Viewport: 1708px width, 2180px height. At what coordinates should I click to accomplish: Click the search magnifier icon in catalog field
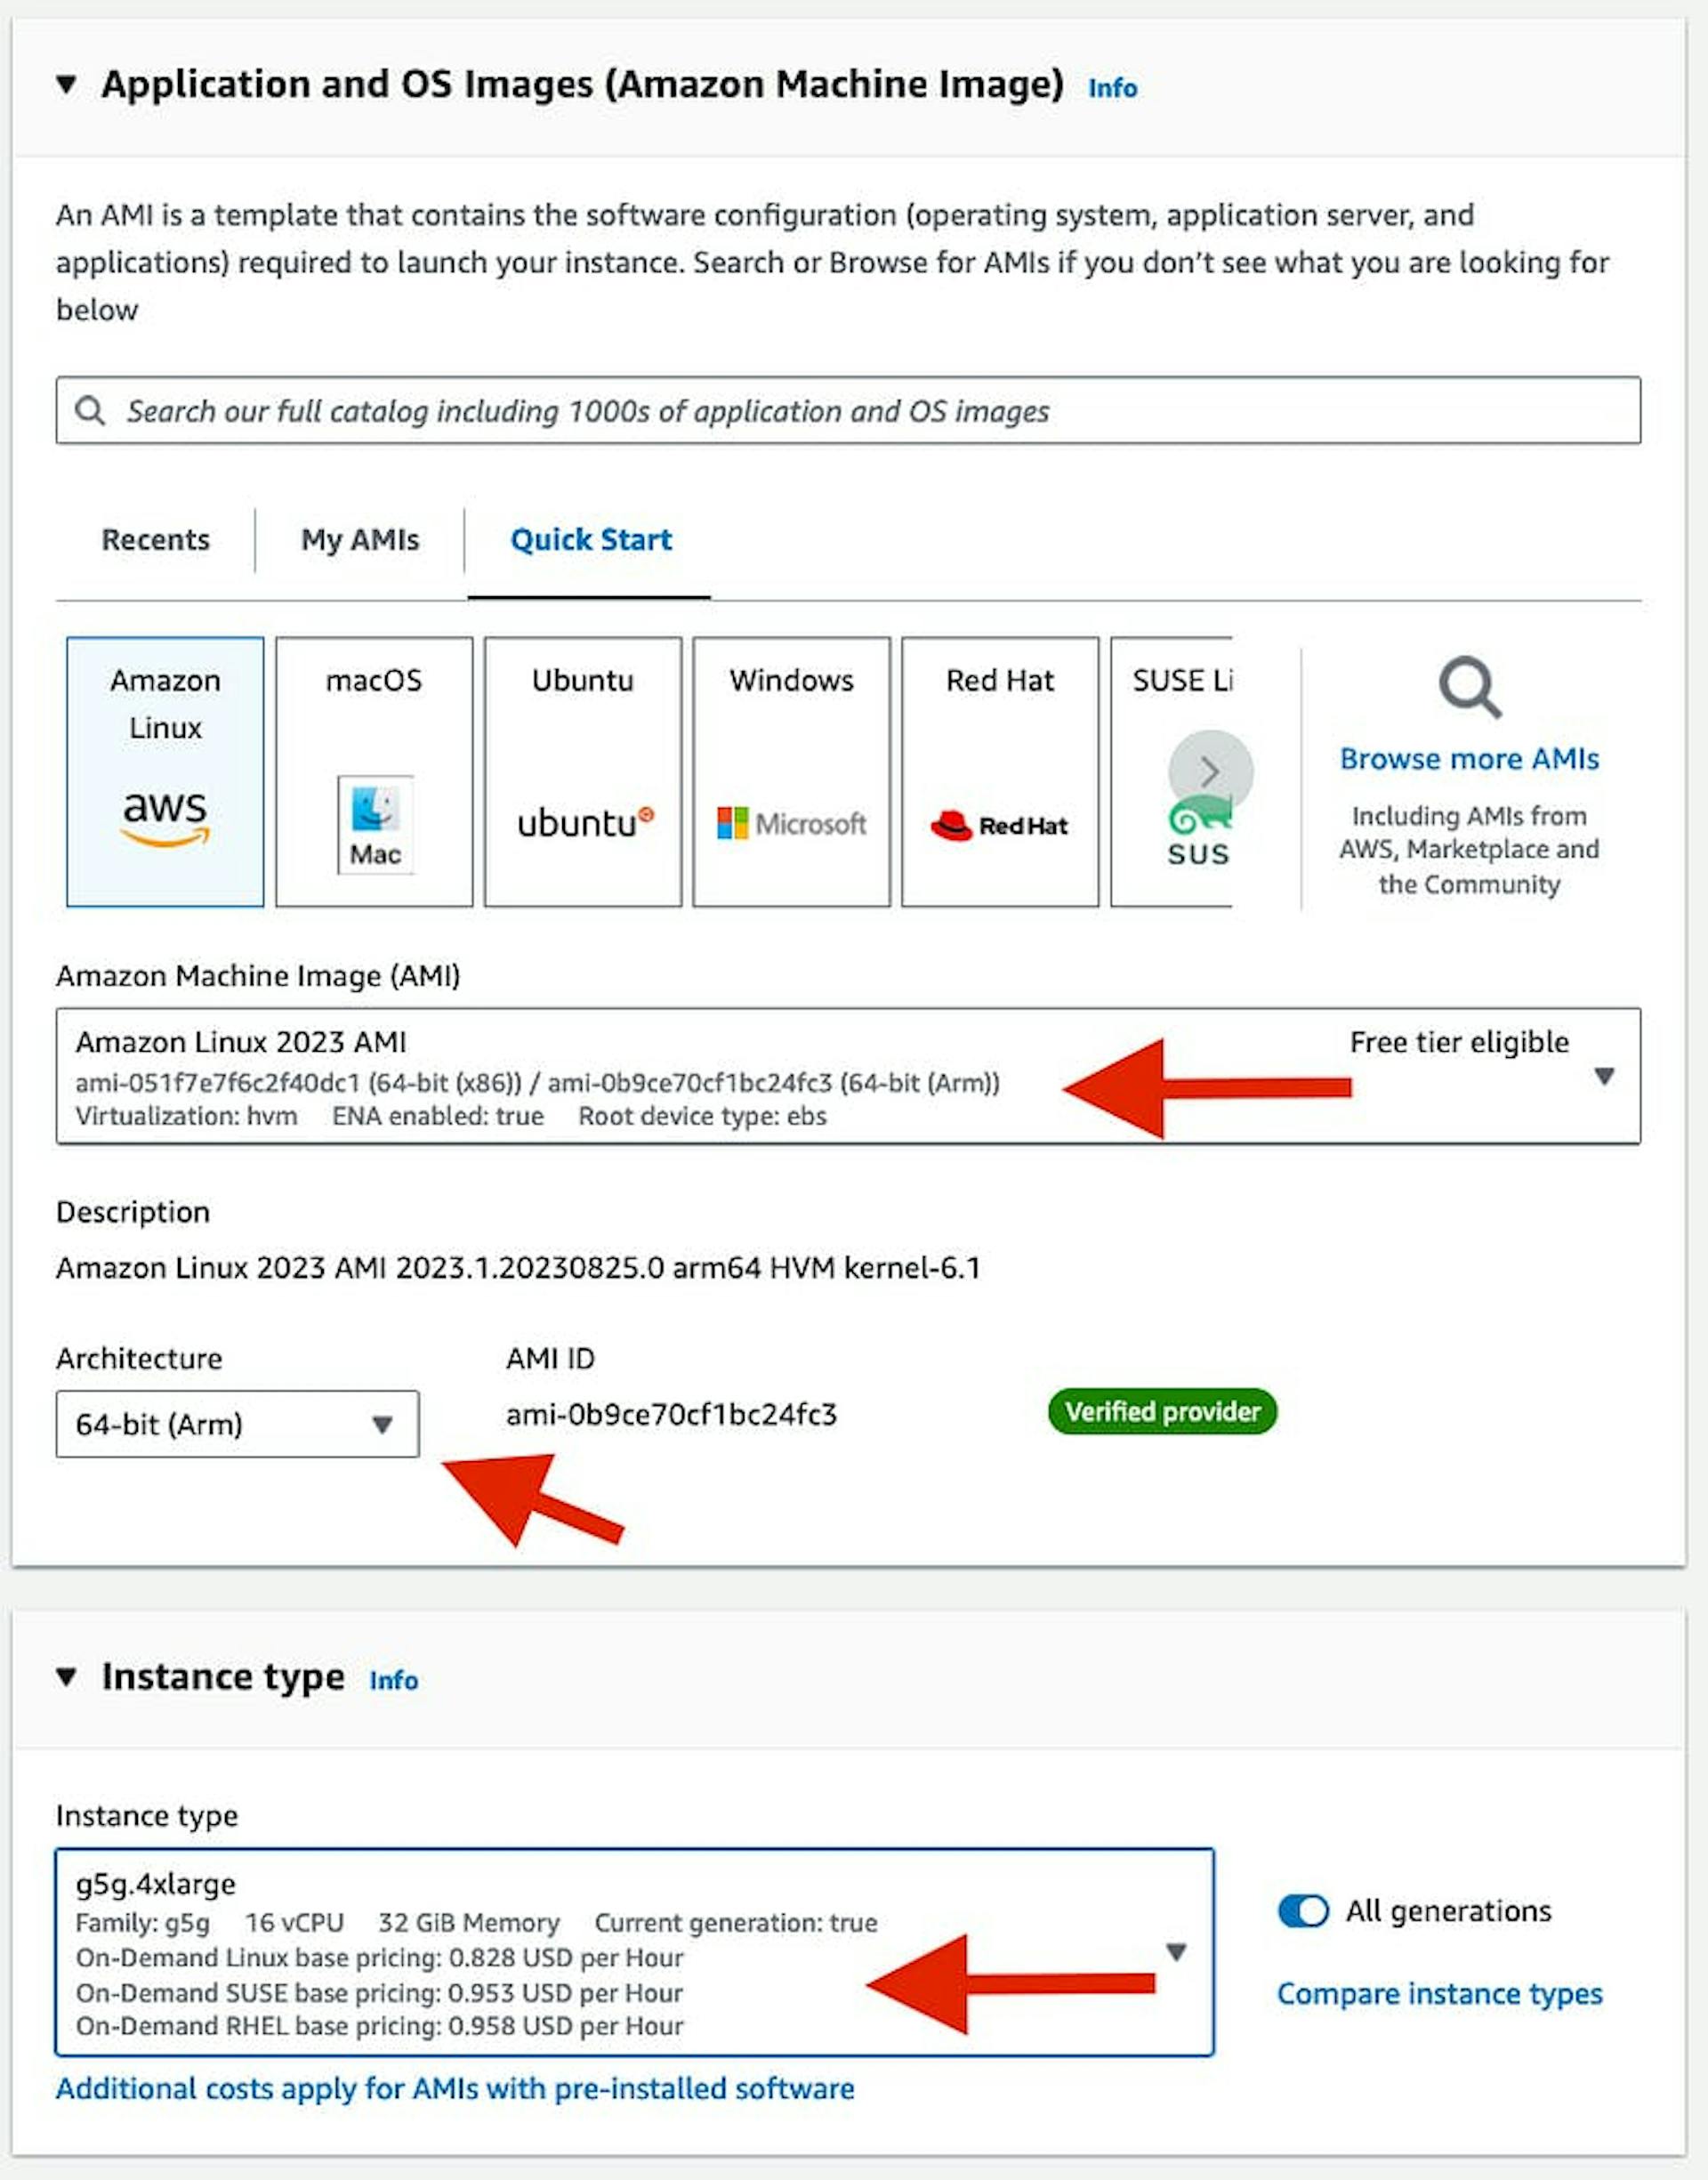click(90, 410)
